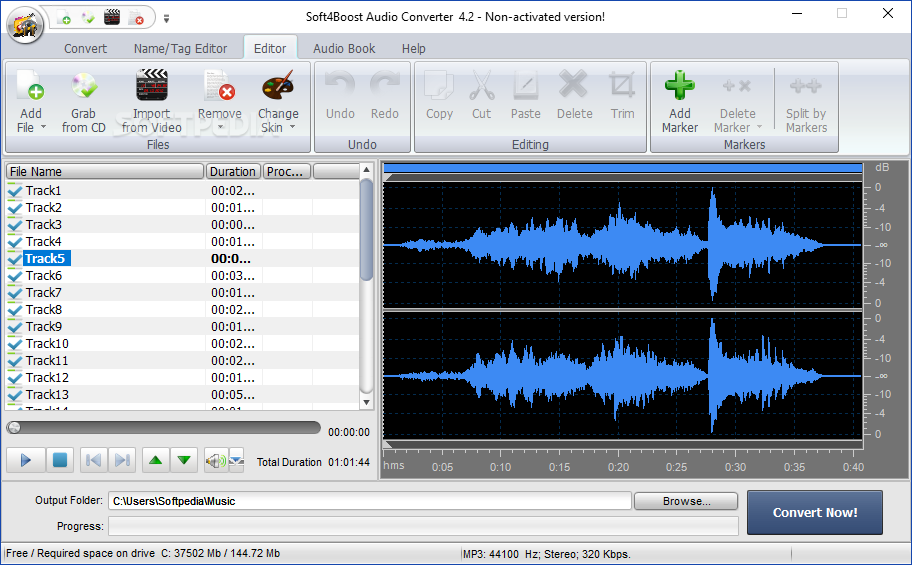Click the Trim icon
Image resolution: width=912 pixels, height=565 pixels.
622,85
